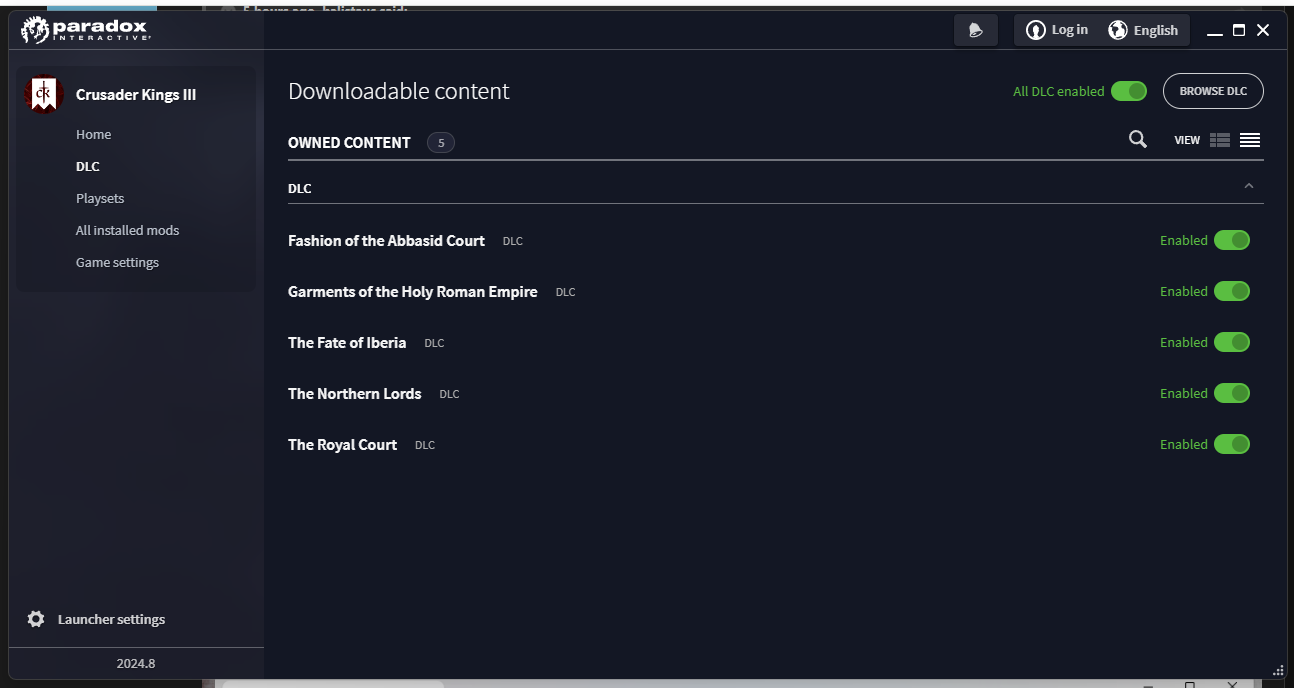The image size is (1294, 688).
Task: Click the search magnifier icon
Action: pos(1138,139)
